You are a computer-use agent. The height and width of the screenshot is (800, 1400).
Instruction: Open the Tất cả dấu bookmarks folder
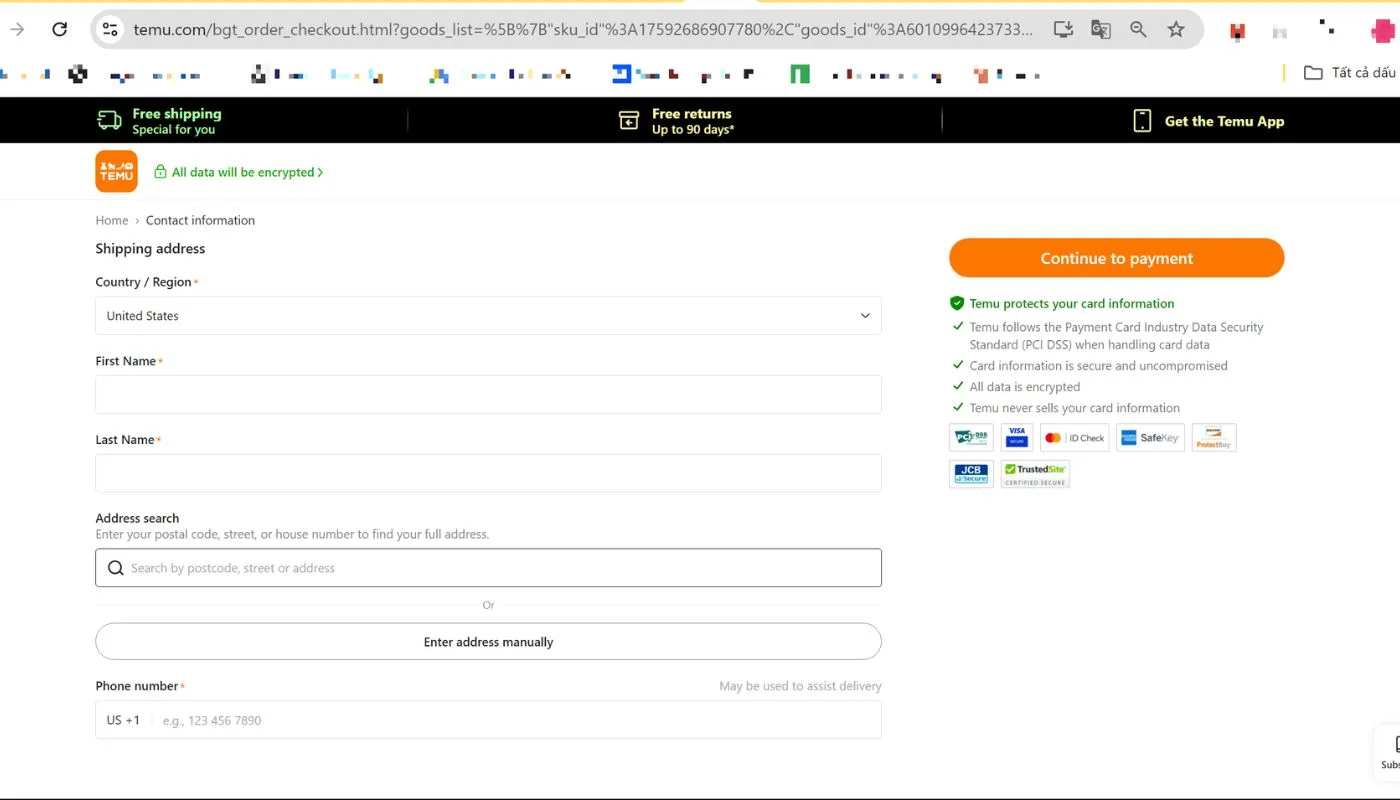click(1350, 72)
